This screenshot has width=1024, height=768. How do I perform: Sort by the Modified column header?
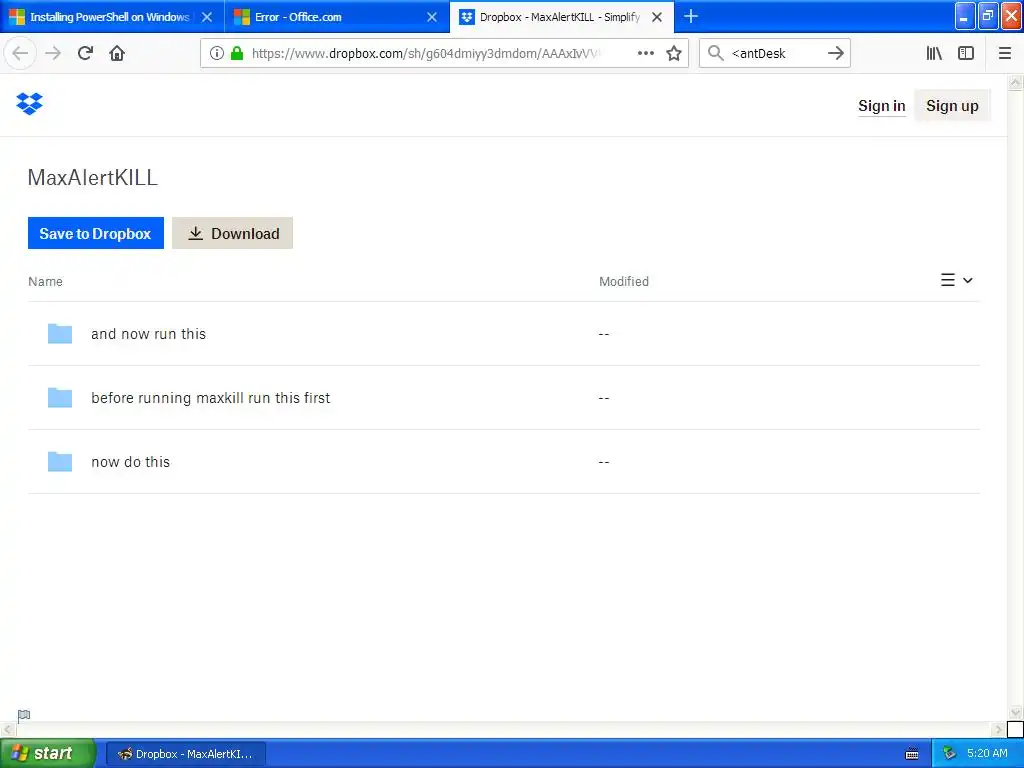(624, 281)
